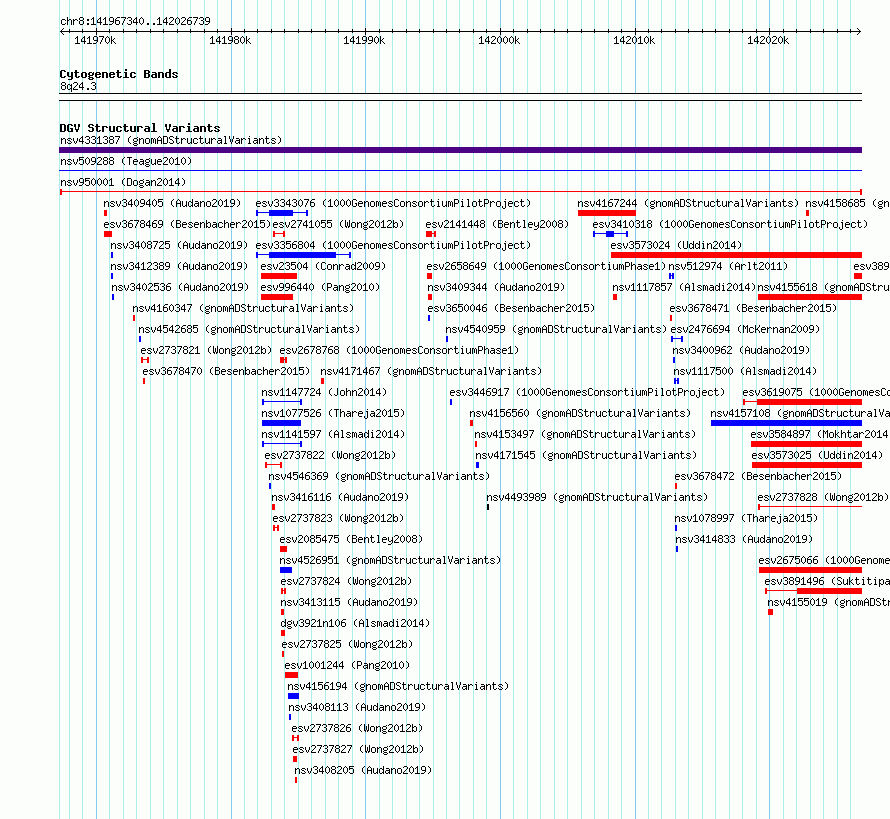Click the nsv3402536 (Audano2019) label

coord(180,287)
